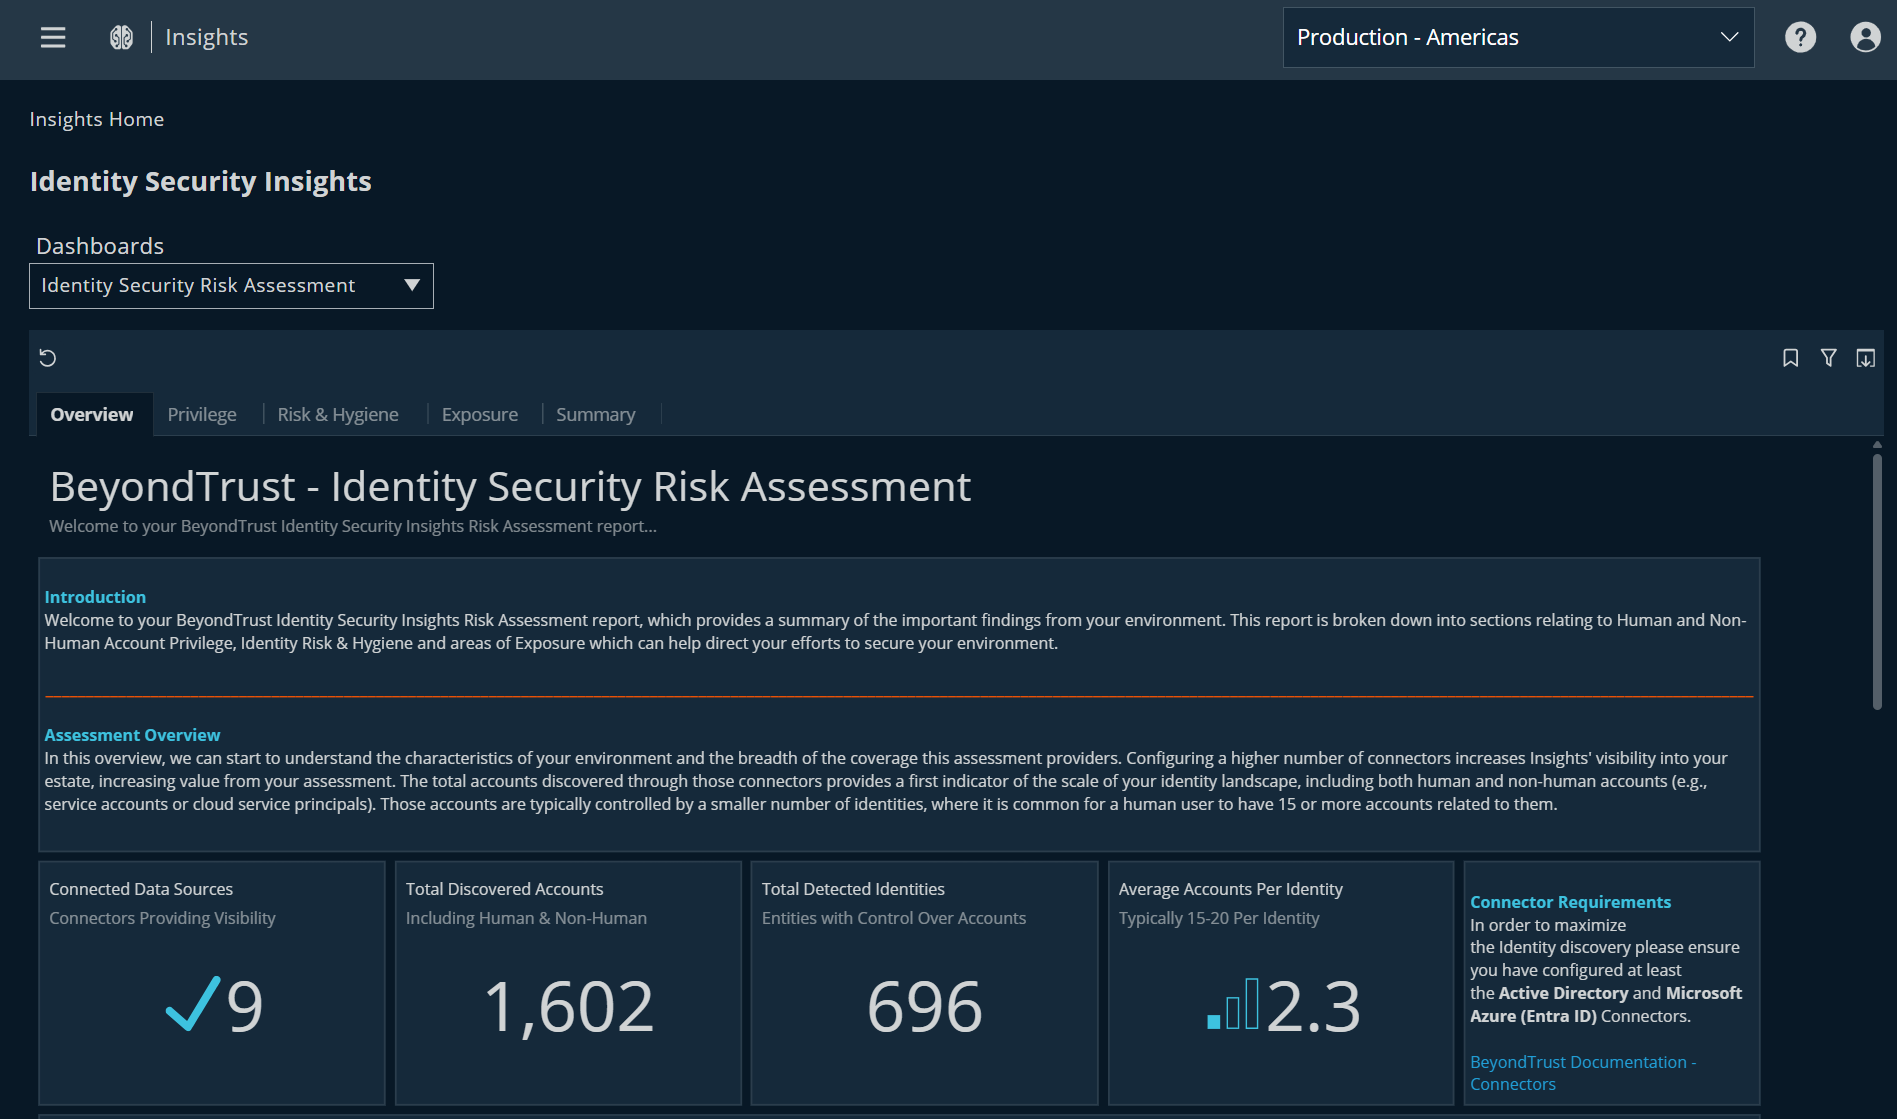Open the Risk & Hygiene tab

337,414
